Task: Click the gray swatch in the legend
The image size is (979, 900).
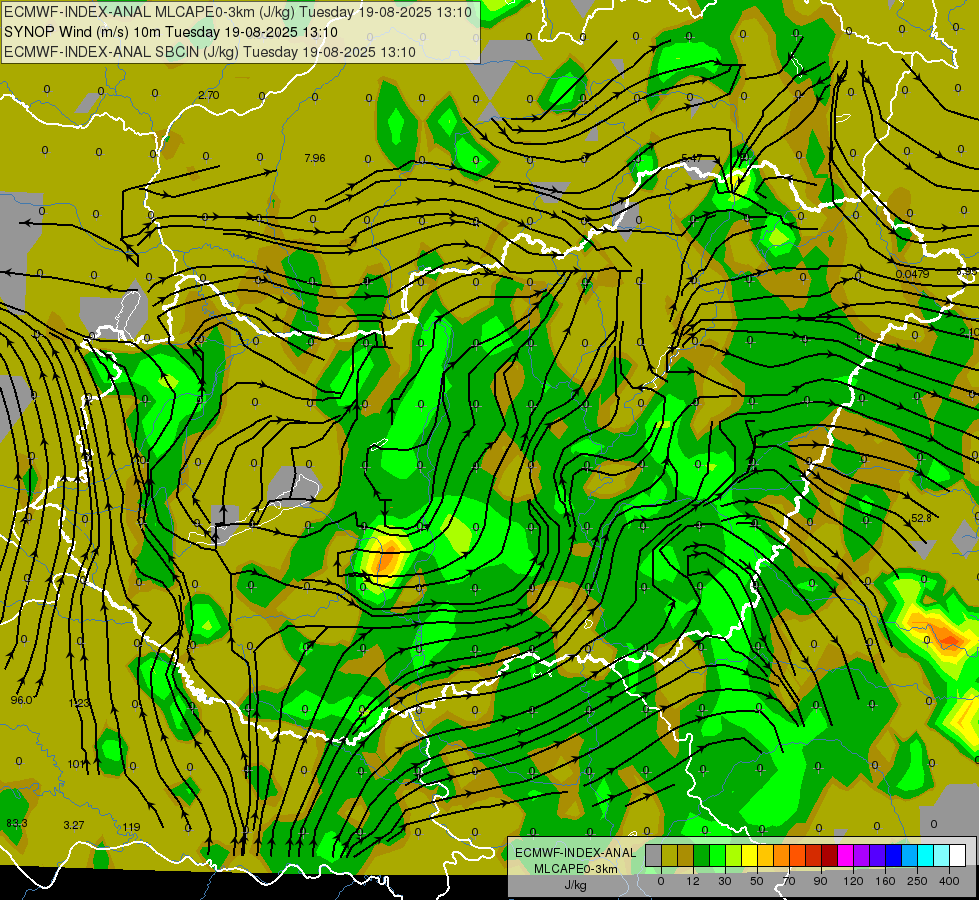Action: click(654, 856)
